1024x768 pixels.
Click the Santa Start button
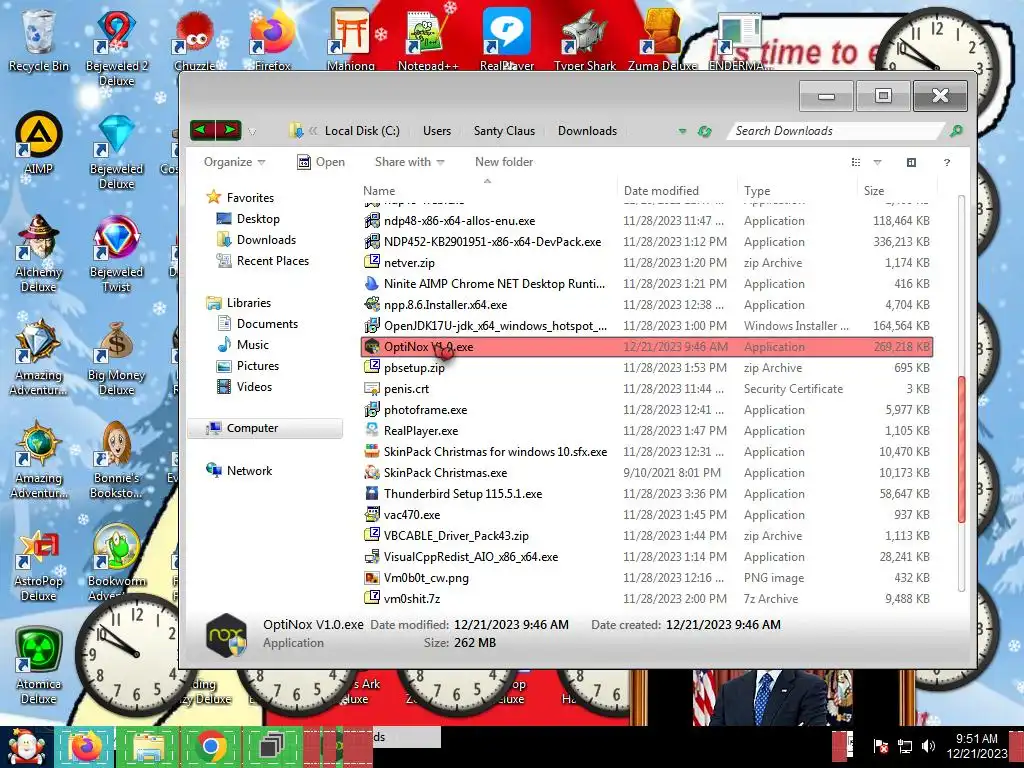27,747
